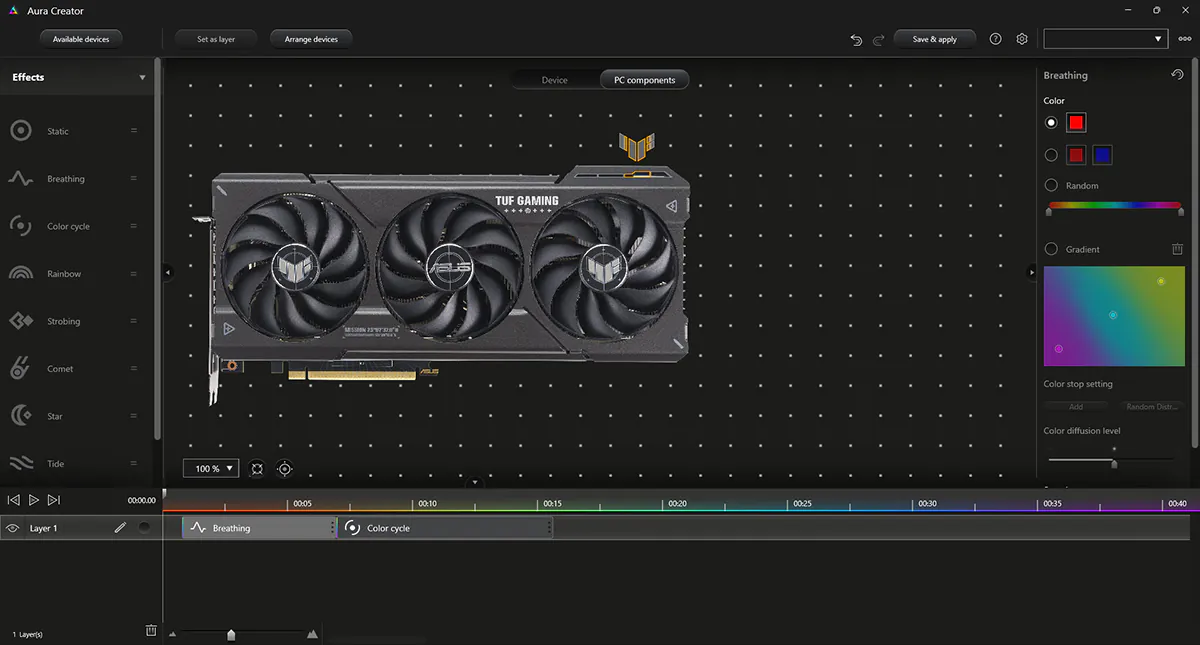Delete gradient with trash icon
This screenshot has width=1200, height=645.
1177,249
